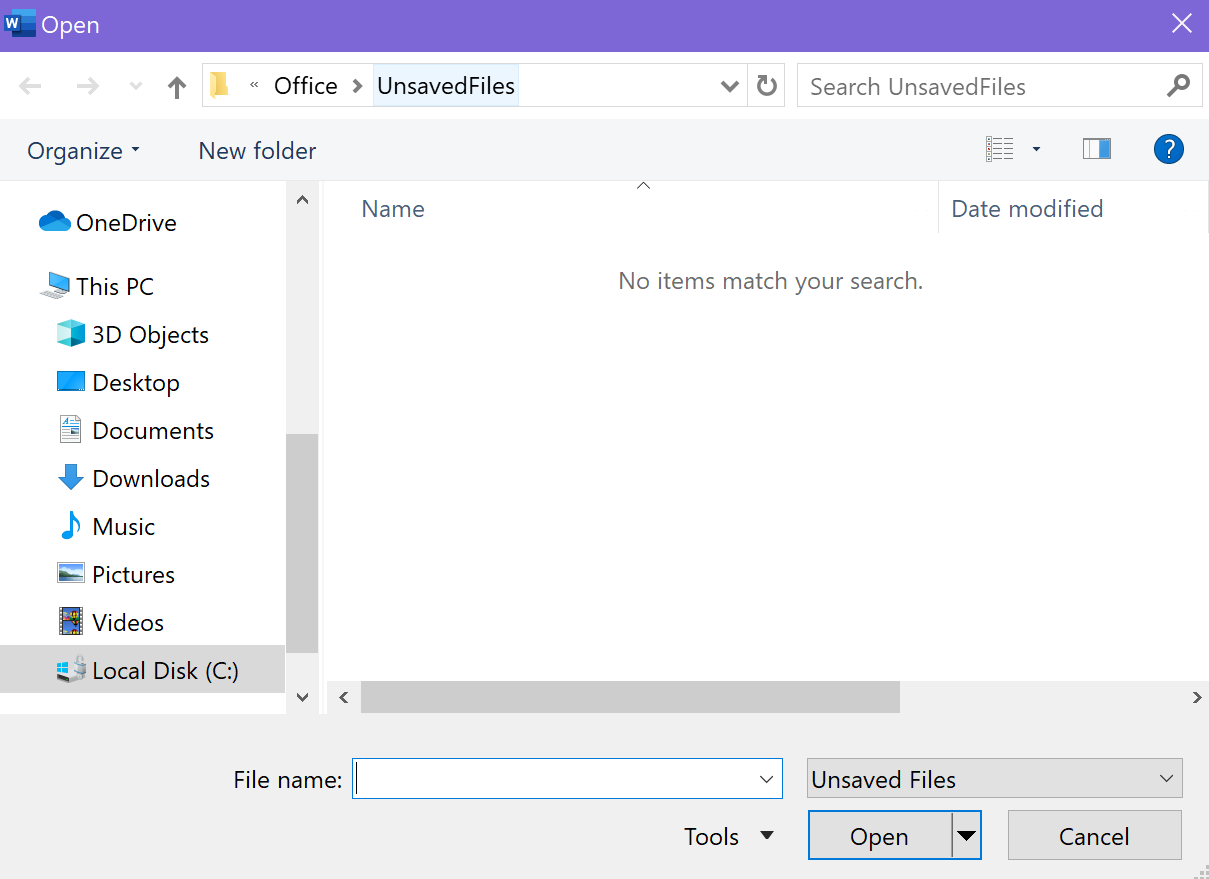Create a New folder

coord(257,151)
